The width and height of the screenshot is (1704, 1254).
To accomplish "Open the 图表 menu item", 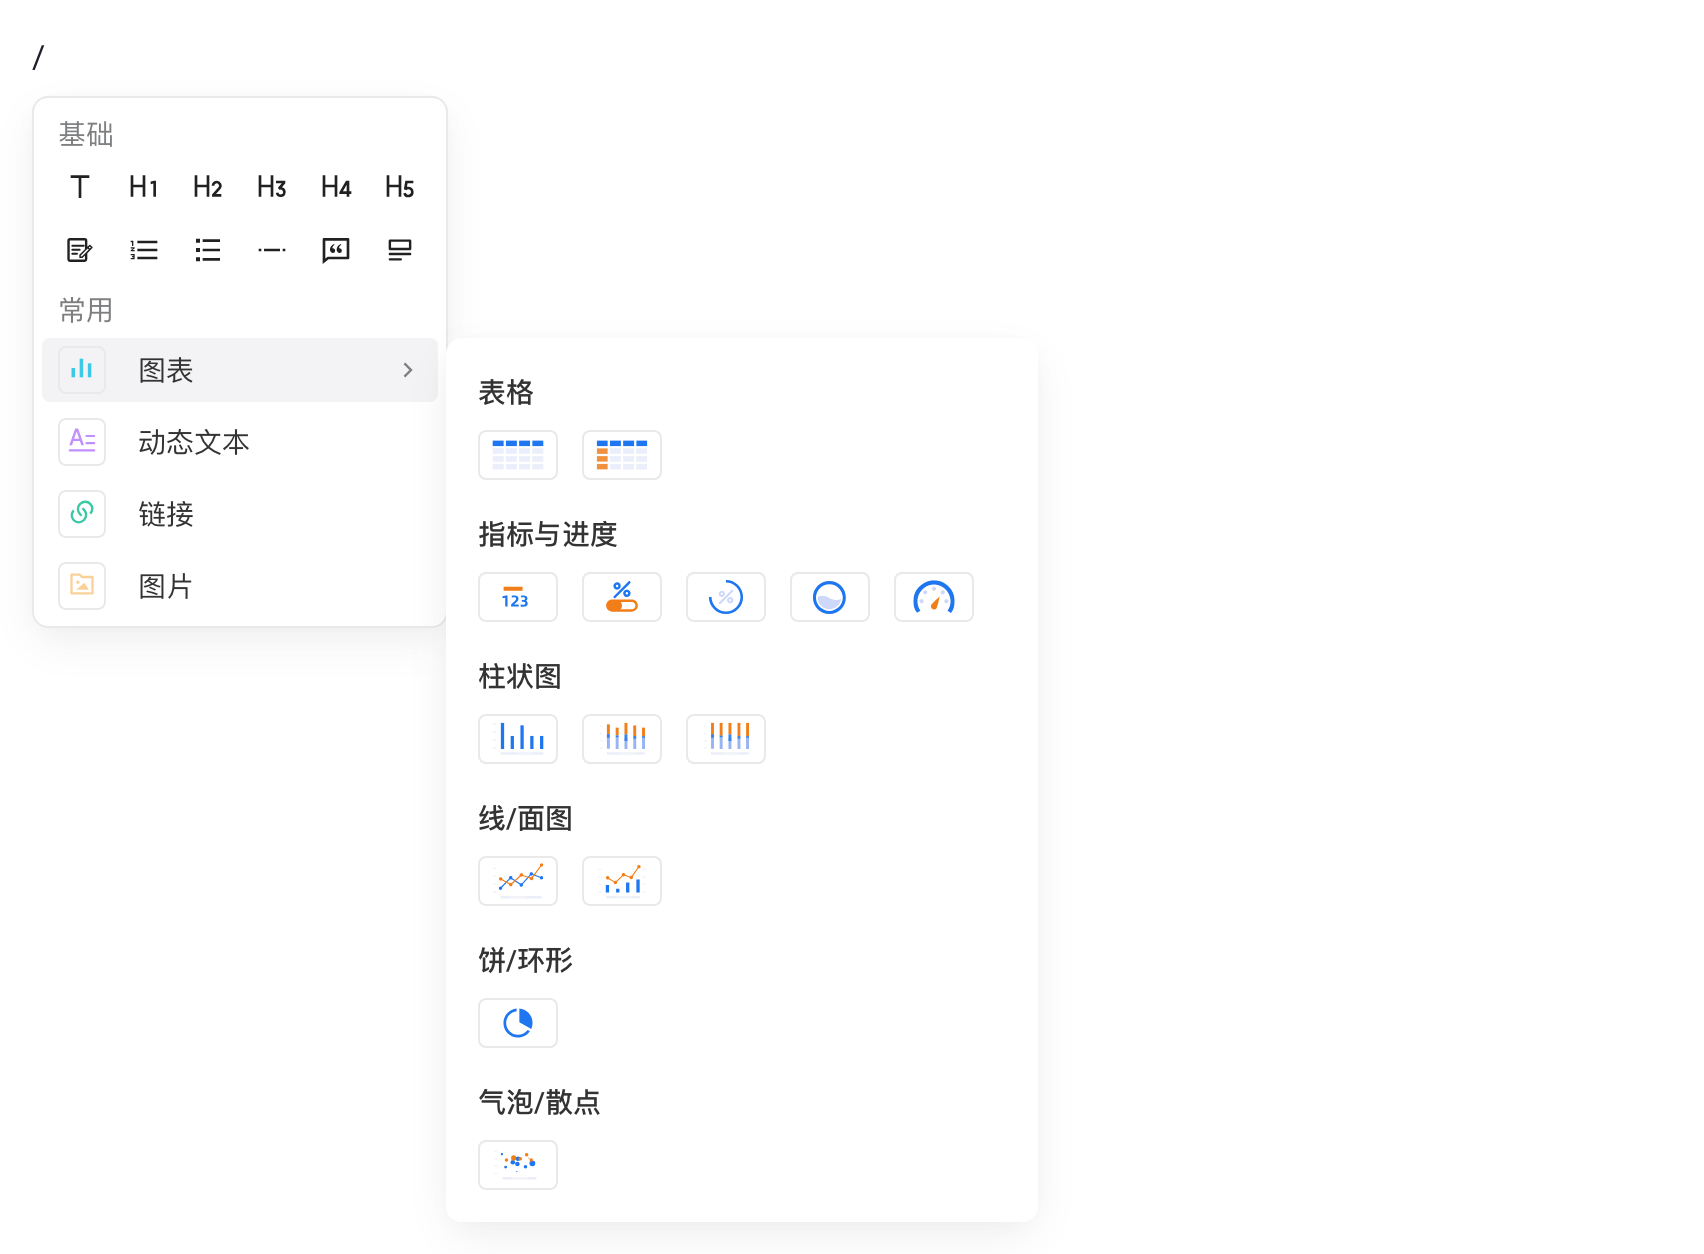I will [240, 370].
